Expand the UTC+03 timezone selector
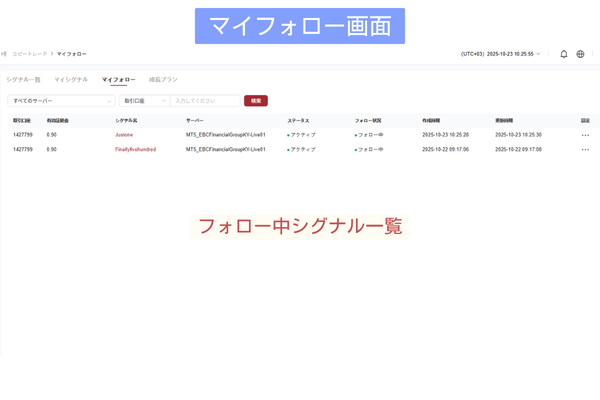This screenshot has height=400, width=600. [500, 54]
